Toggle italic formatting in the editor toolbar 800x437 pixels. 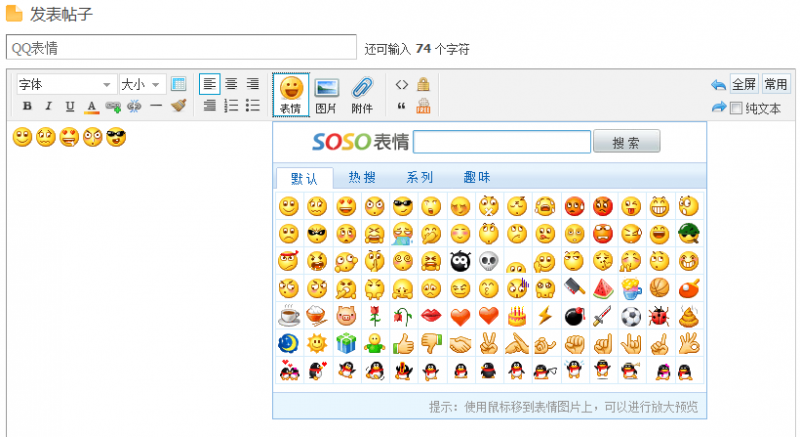pos(48,106)
